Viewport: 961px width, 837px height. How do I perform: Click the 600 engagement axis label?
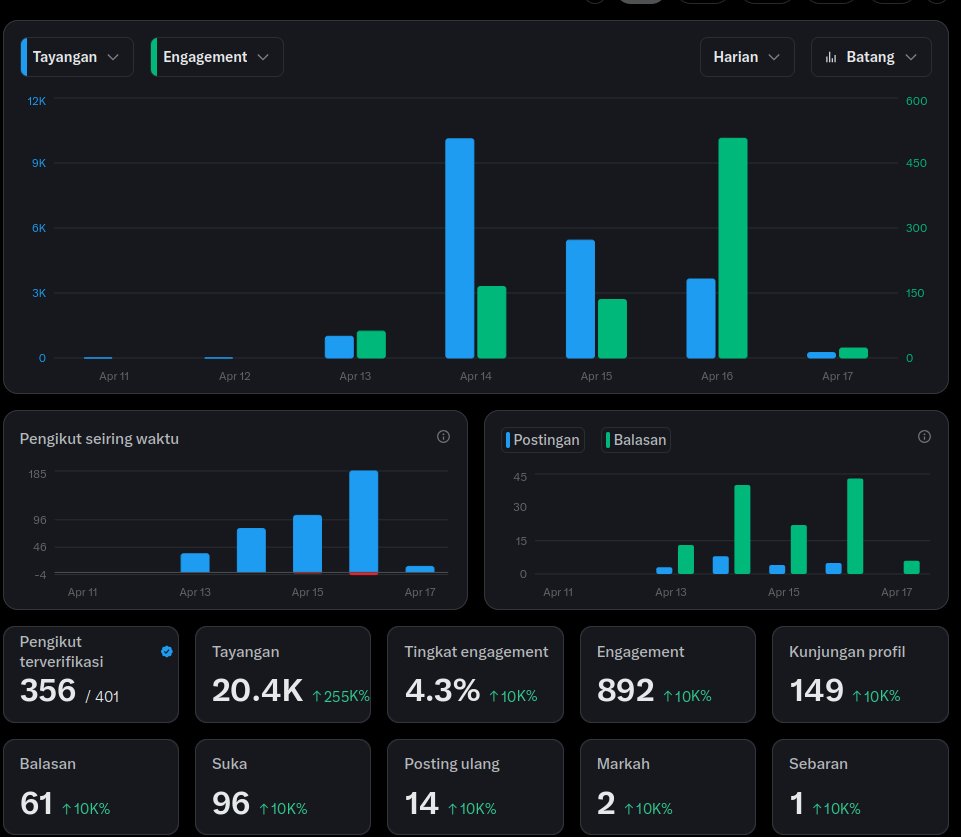click(916, 101)
